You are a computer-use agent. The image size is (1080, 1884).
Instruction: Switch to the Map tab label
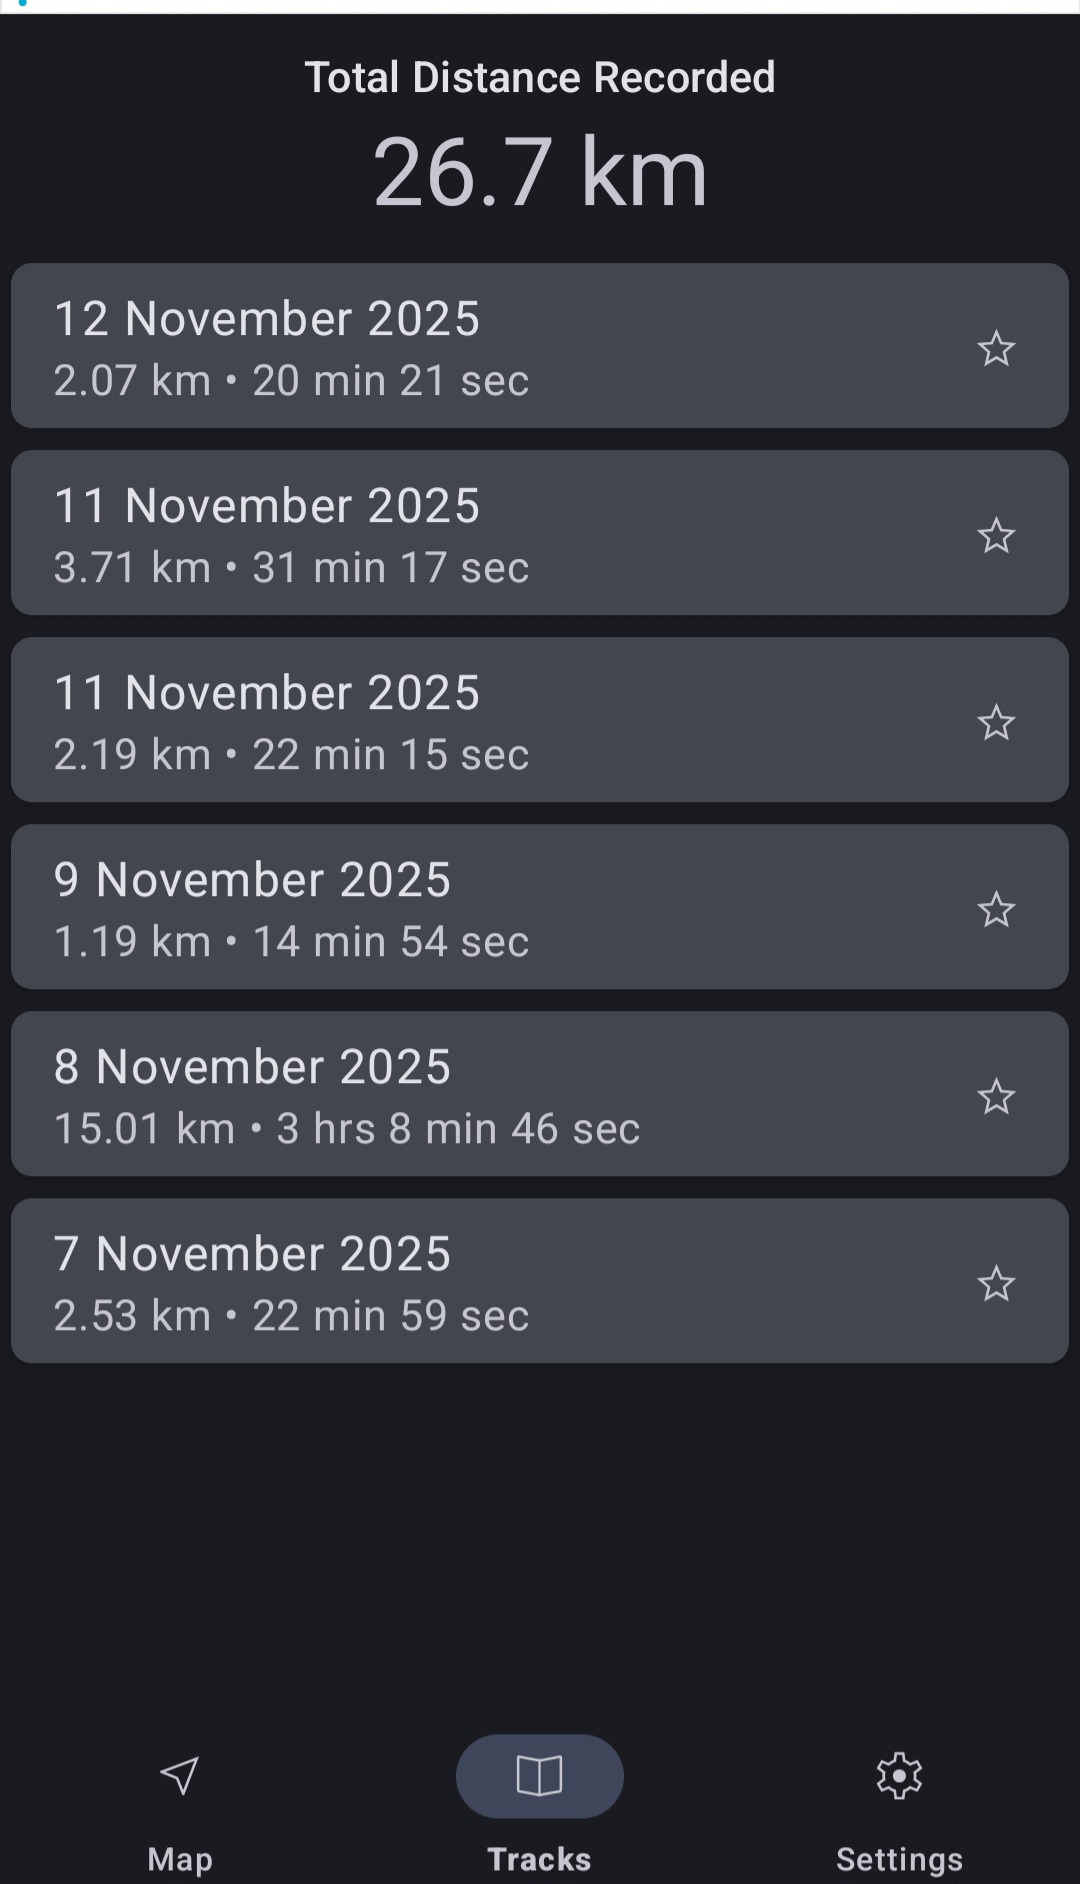[x=180, y=1859]
